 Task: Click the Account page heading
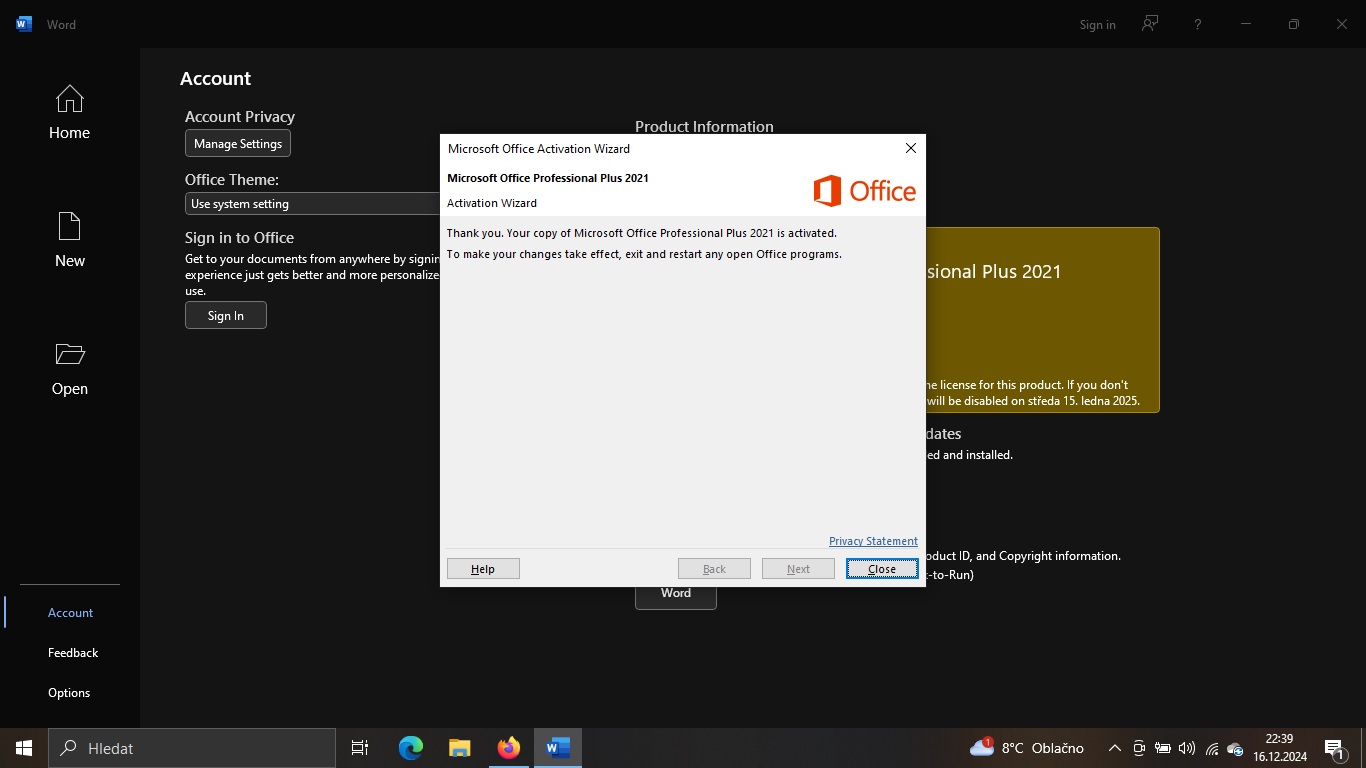(x=215, y=79)
